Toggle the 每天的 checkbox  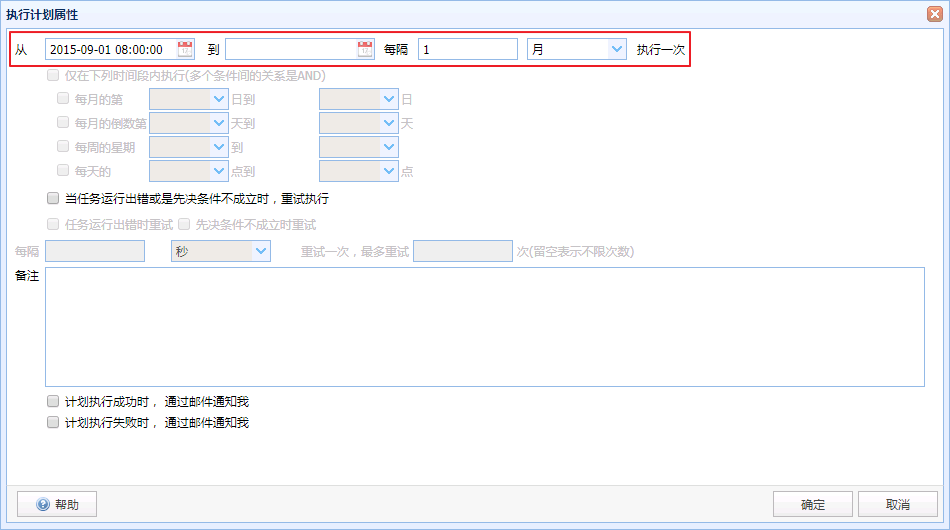tap(63, 170)
